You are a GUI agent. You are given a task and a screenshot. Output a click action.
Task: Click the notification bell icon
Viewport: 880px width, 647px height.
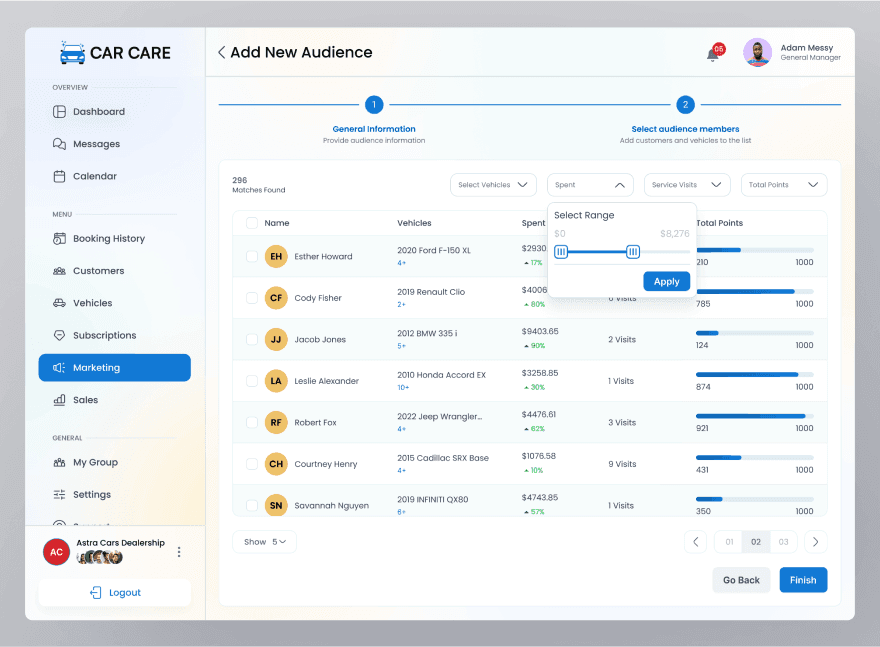713,54
